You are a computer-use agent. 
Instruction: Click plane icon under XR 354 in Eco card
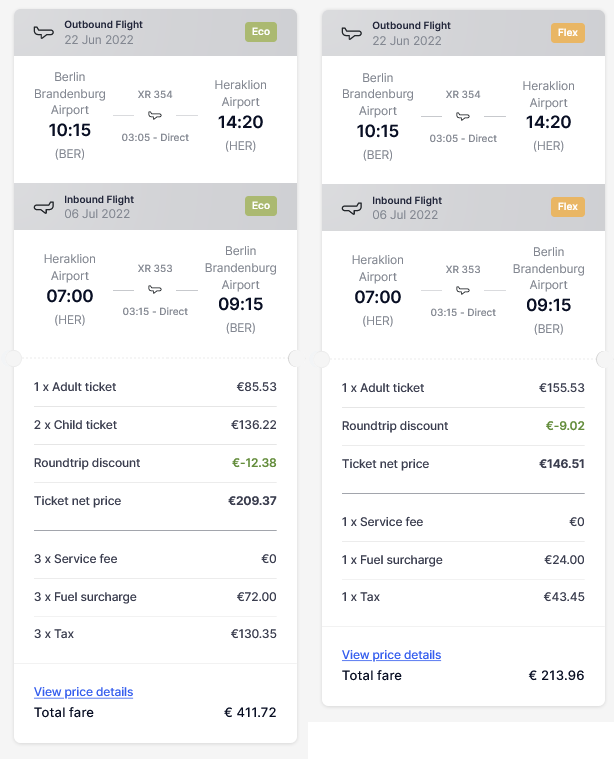click(x=155, y=115)
